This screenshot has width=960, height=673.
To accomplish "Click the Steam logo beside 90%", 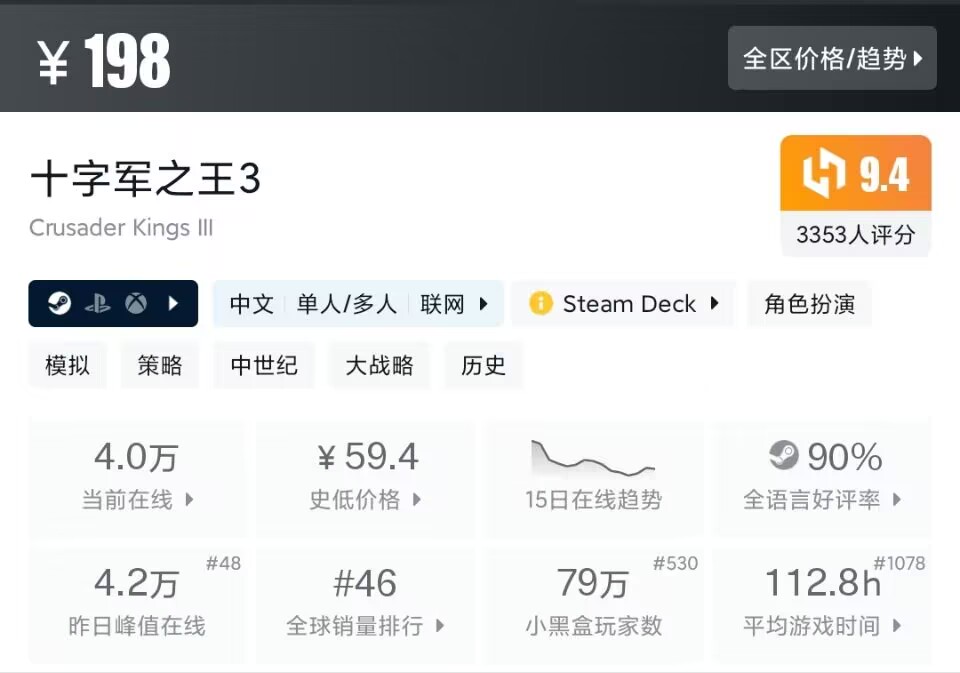I will coord(783,457).
